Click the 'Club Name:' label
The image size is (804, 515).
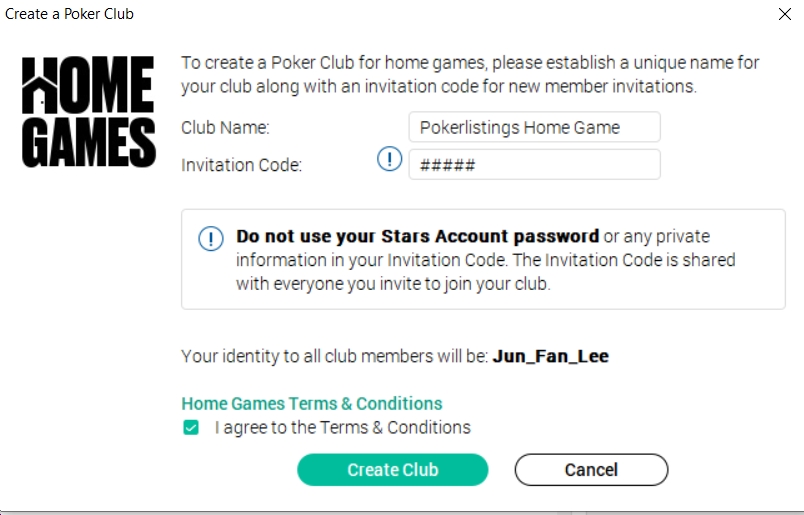point(225,127)
